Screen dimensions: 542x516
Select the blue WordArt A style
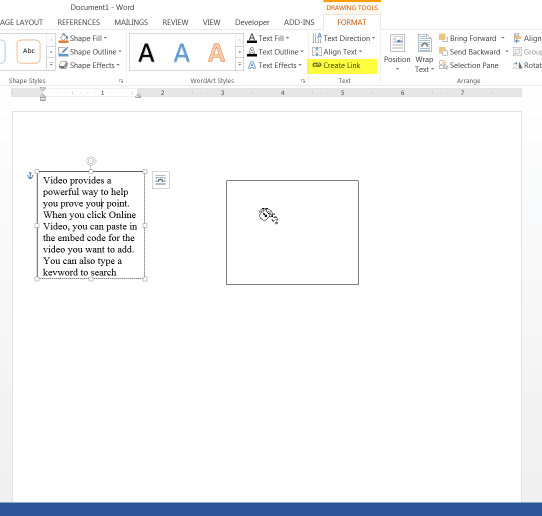tap(181, 53)
